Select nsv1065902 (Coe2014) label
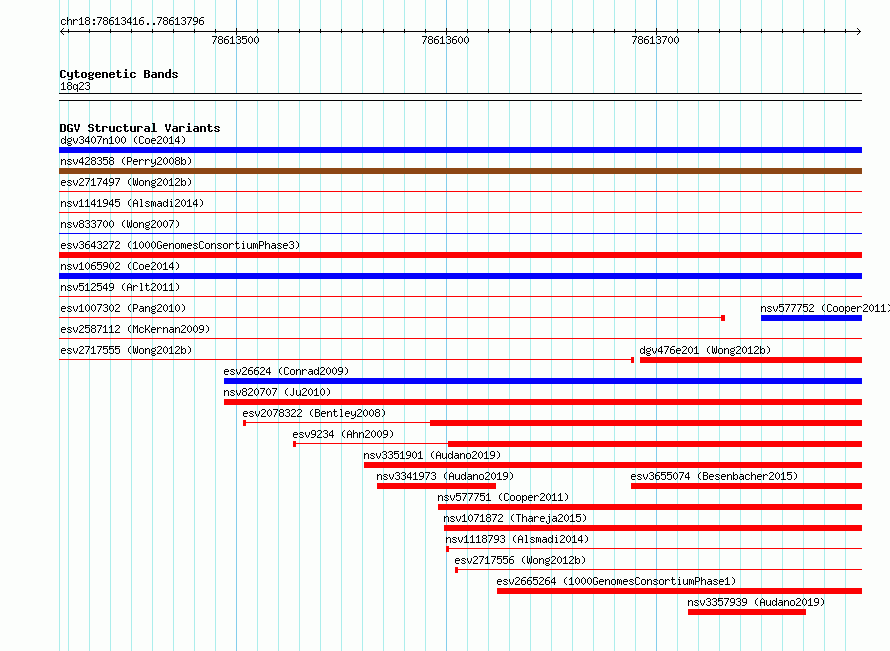The height and width of the screenshot is (651, 890). point(120,266)
